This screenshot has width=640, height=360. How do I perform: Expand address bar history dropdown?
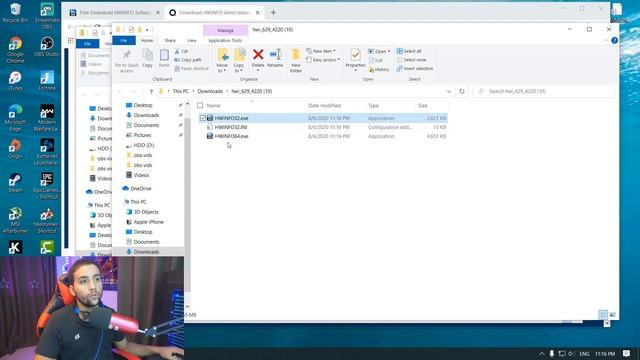point(449,91)
